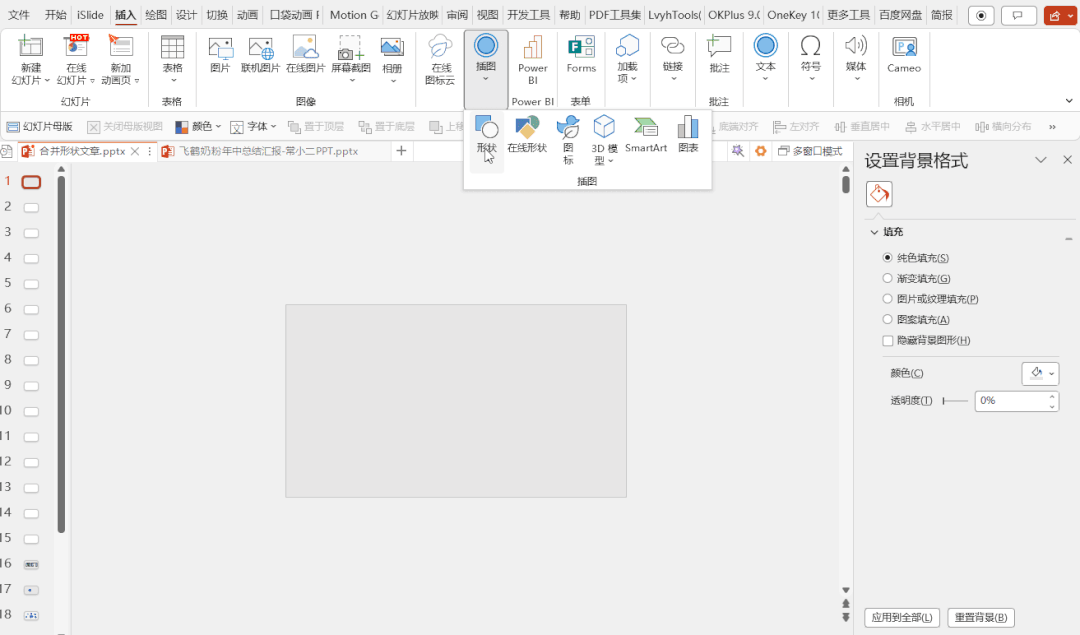Click the record button in the title bar
The image size is (1080, 635).
981,15
